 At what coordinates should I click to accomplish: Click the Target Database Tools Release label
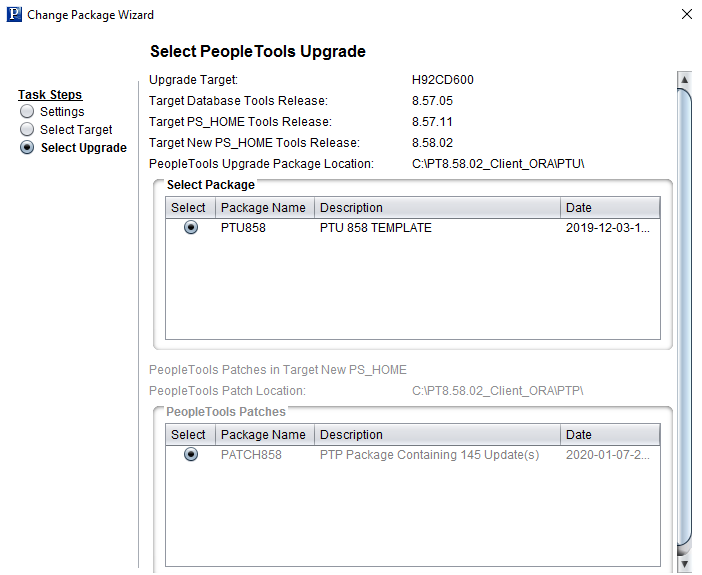coord(238,101)
